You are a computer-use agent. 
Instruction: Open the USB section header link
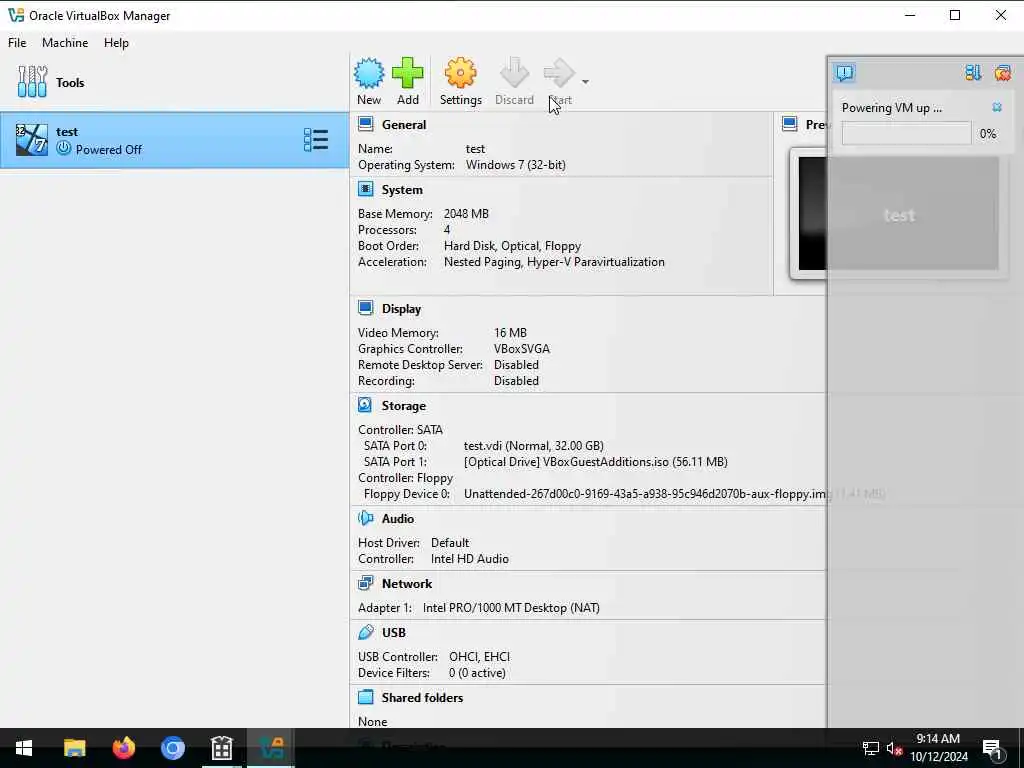point(394,633)
